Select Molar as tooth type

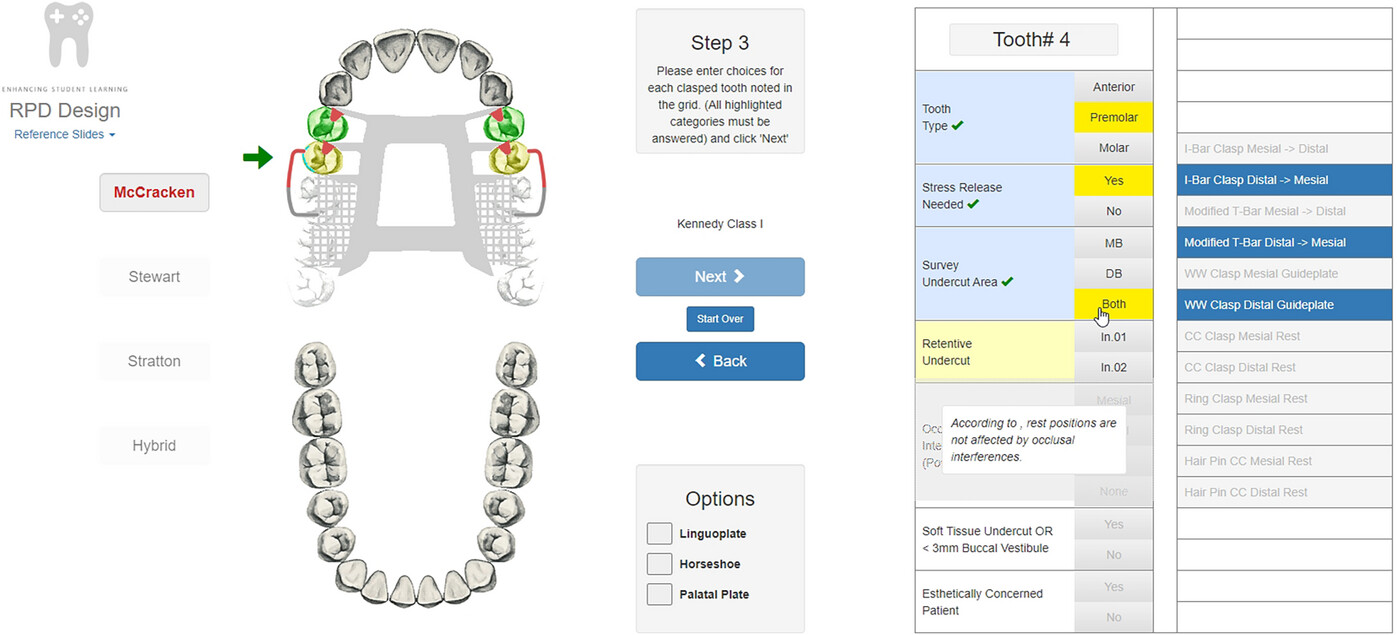tap(1114, 148)
